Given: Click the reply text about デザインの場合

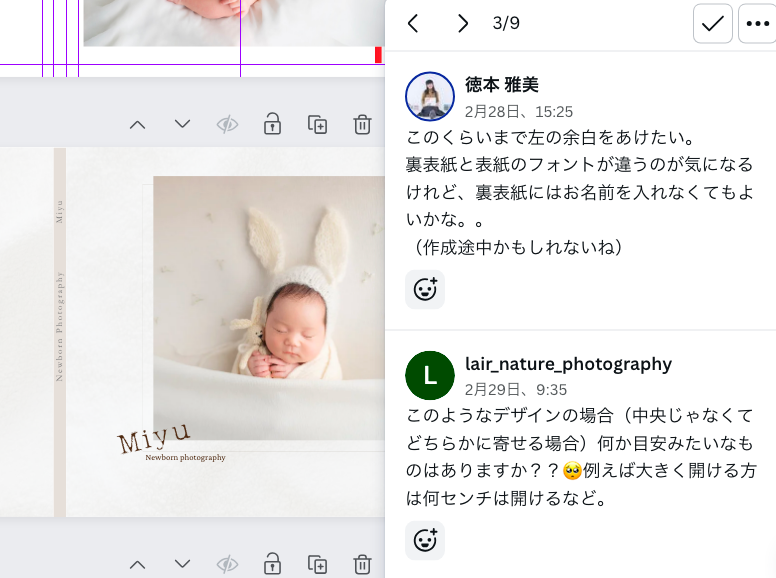Looking at the screenshot, I should [x=581, y=457].
